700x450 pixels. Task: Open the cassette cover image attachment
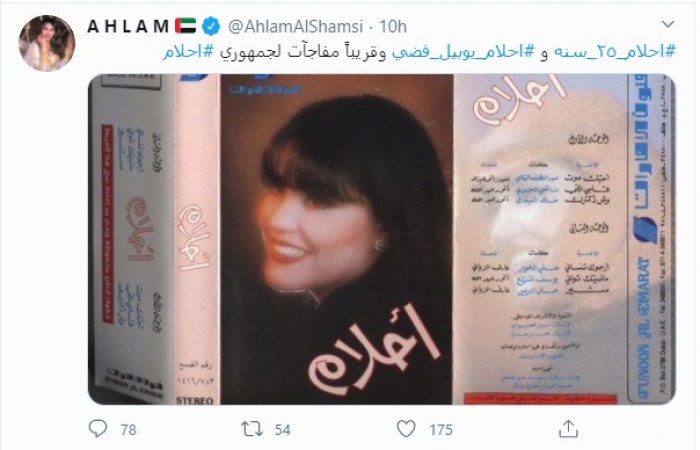pos(382,239)
